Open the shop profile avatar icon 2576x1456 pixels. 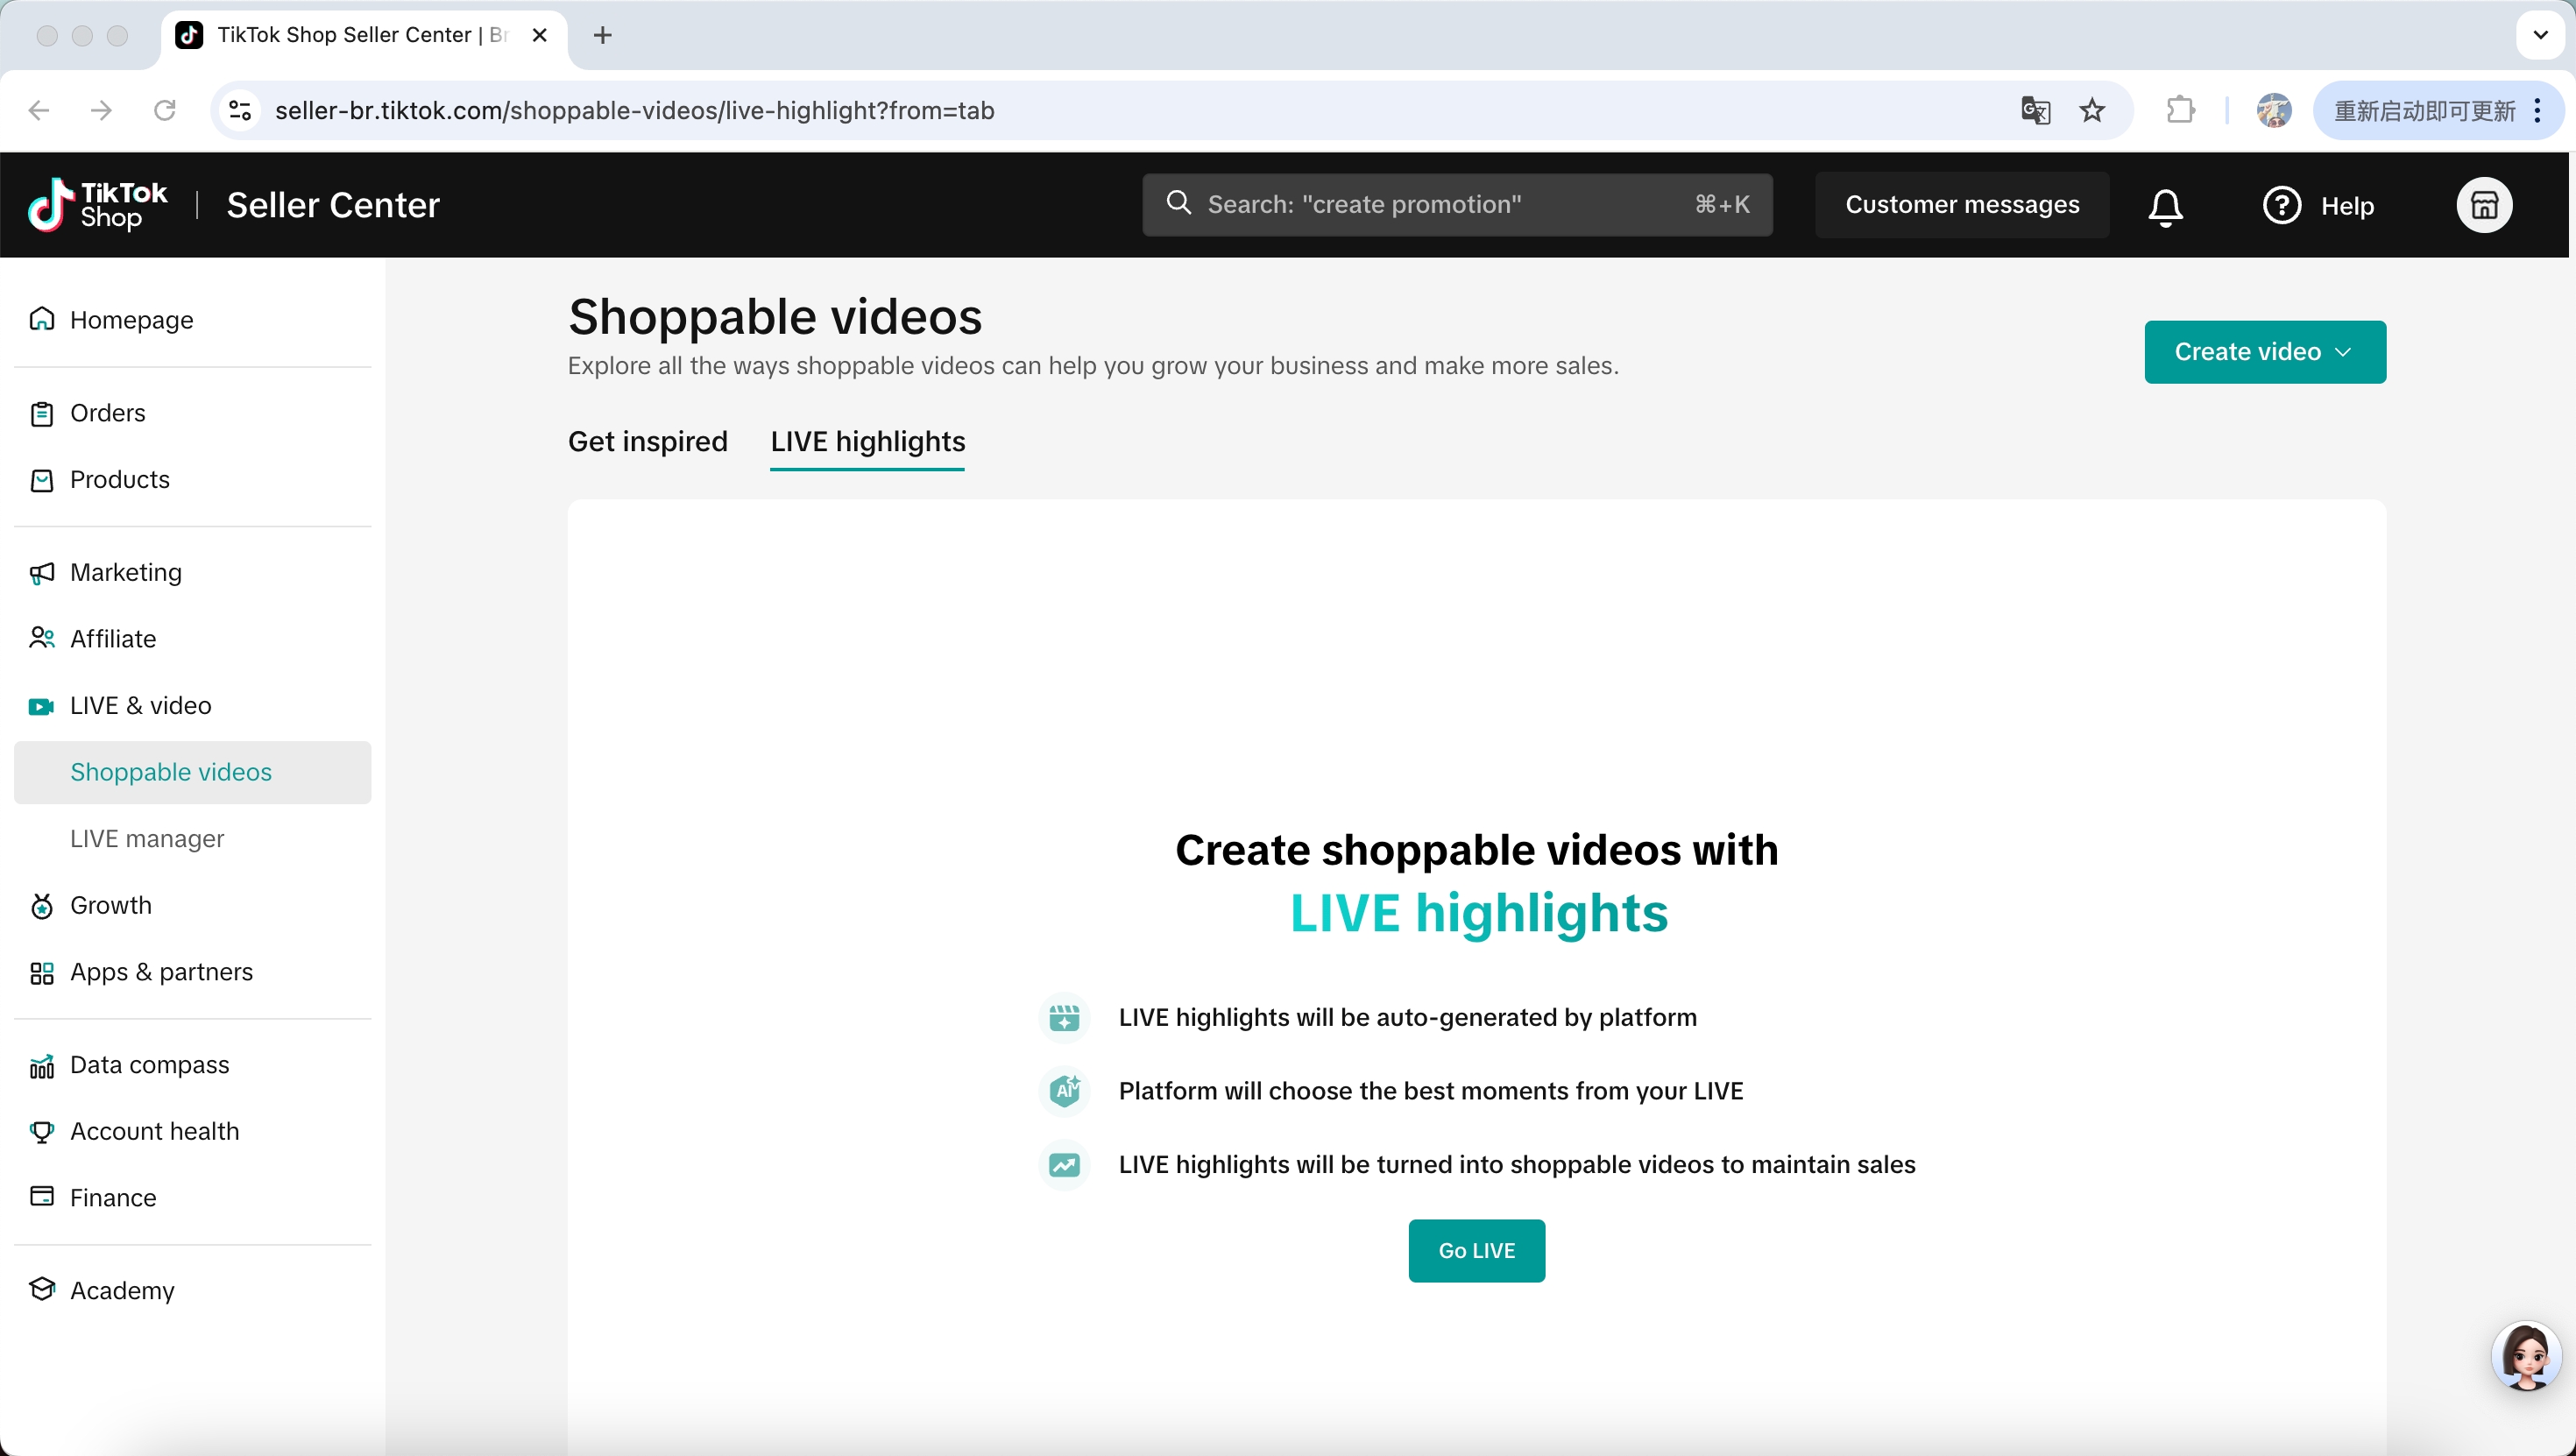(2484, 205)
